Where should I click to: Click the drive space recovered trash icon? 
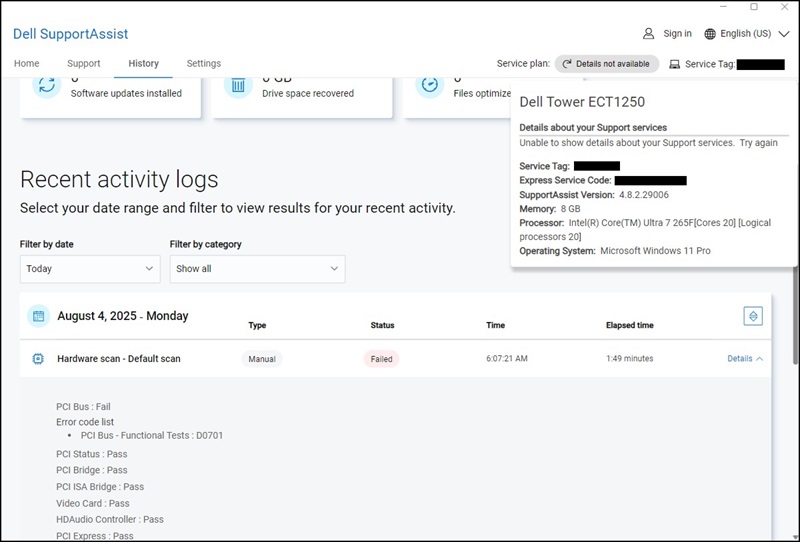tap(238, 85)
